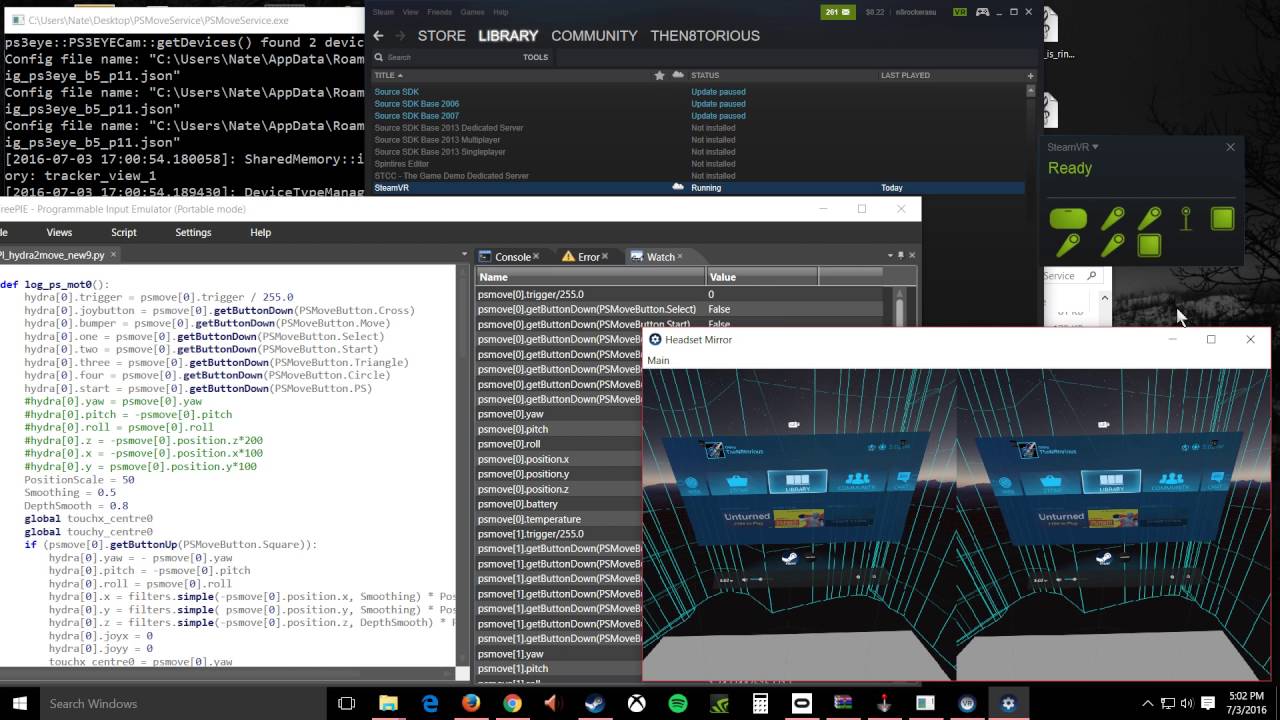Show hidden system tray icons
This screenshot has width=1280, height=720.
pos(1147,703)
